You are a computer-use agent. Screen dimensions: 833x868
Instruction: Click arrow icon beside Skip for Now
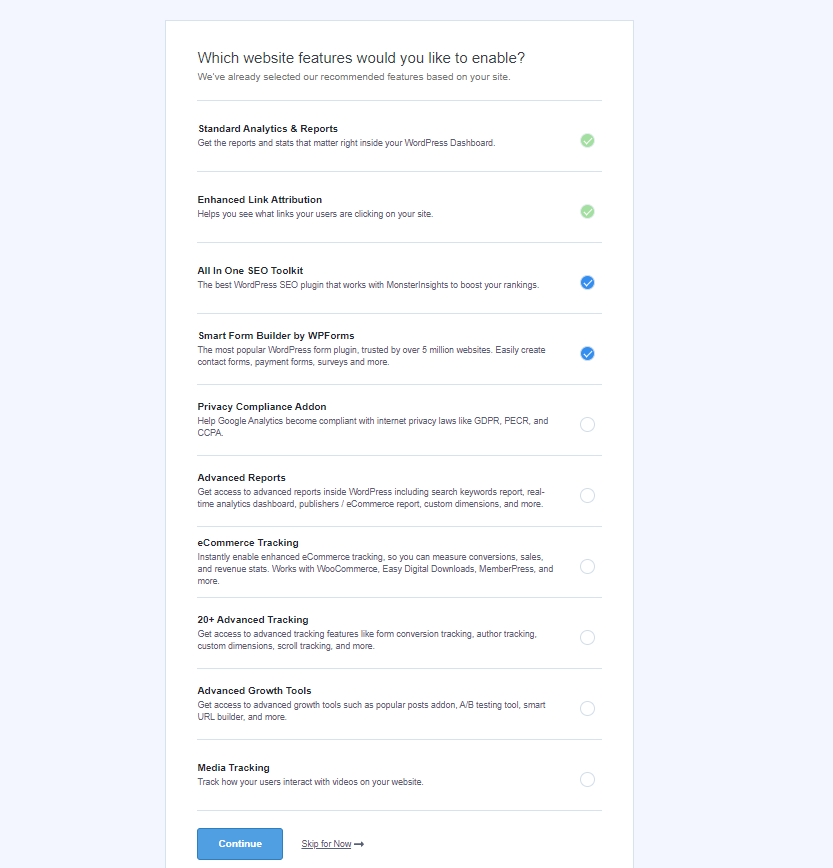359,844
